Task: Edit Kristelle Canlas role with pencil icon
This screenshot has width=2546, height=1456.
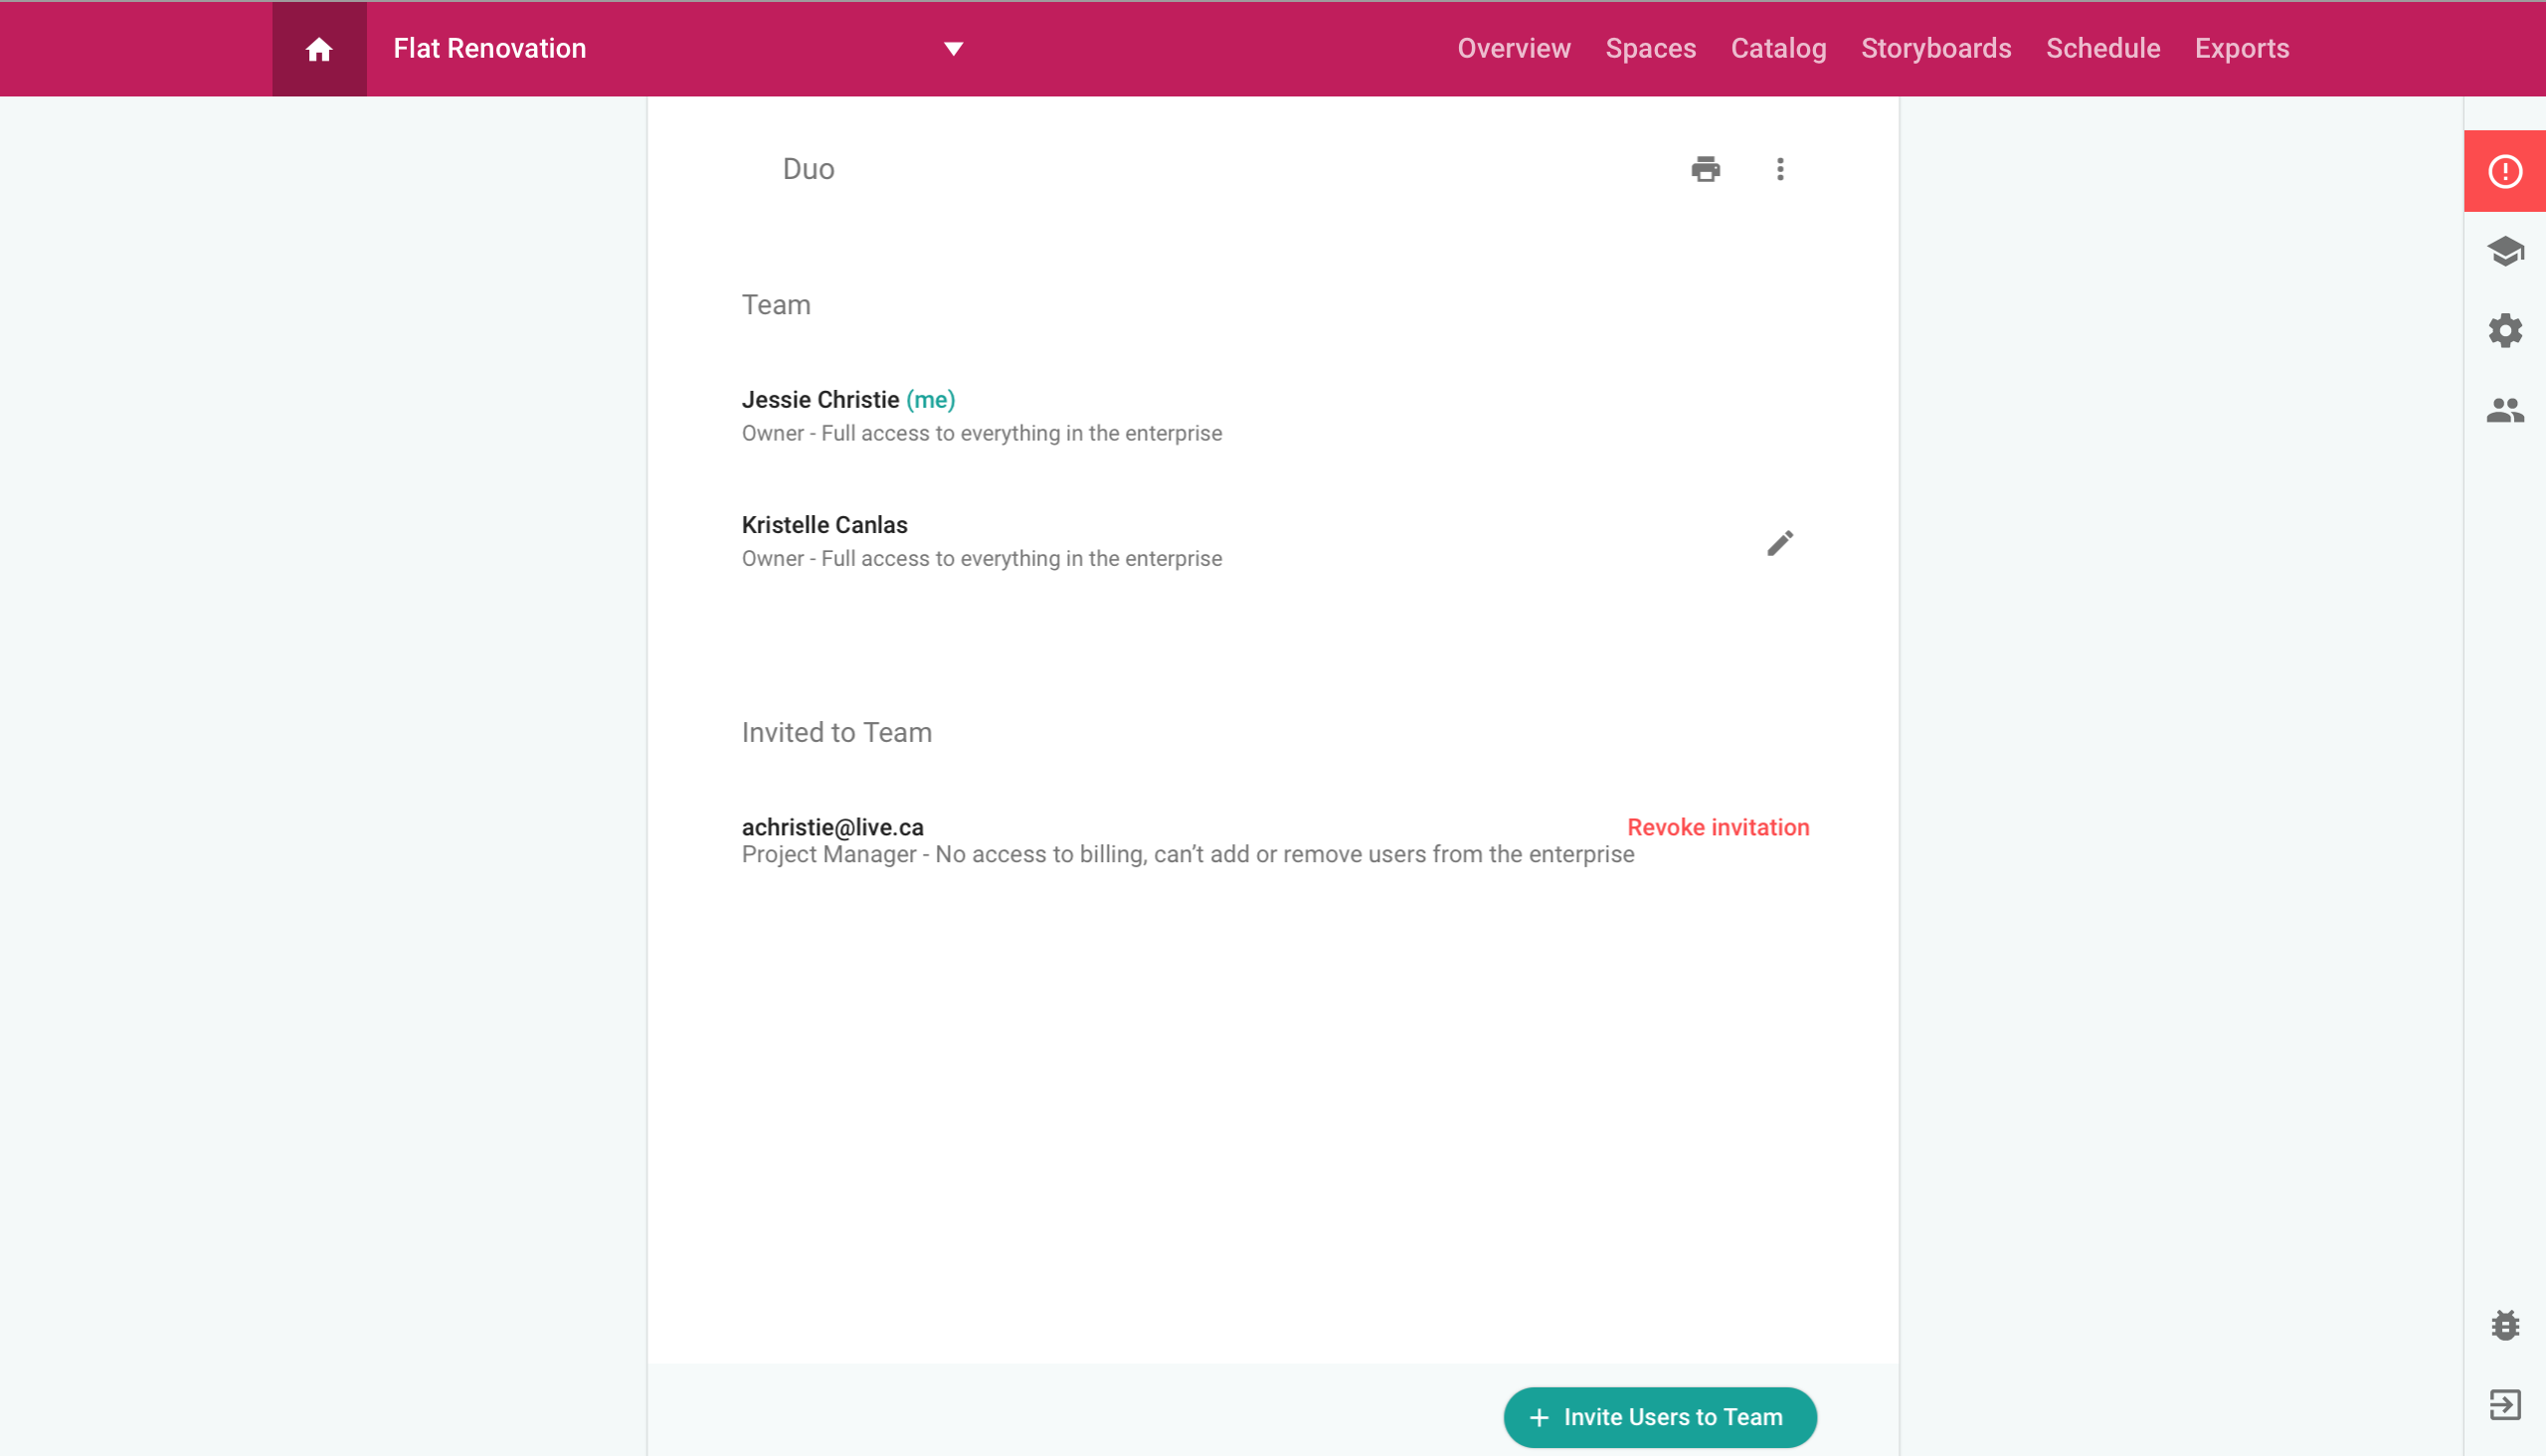Action: [x=1779, y=543]
